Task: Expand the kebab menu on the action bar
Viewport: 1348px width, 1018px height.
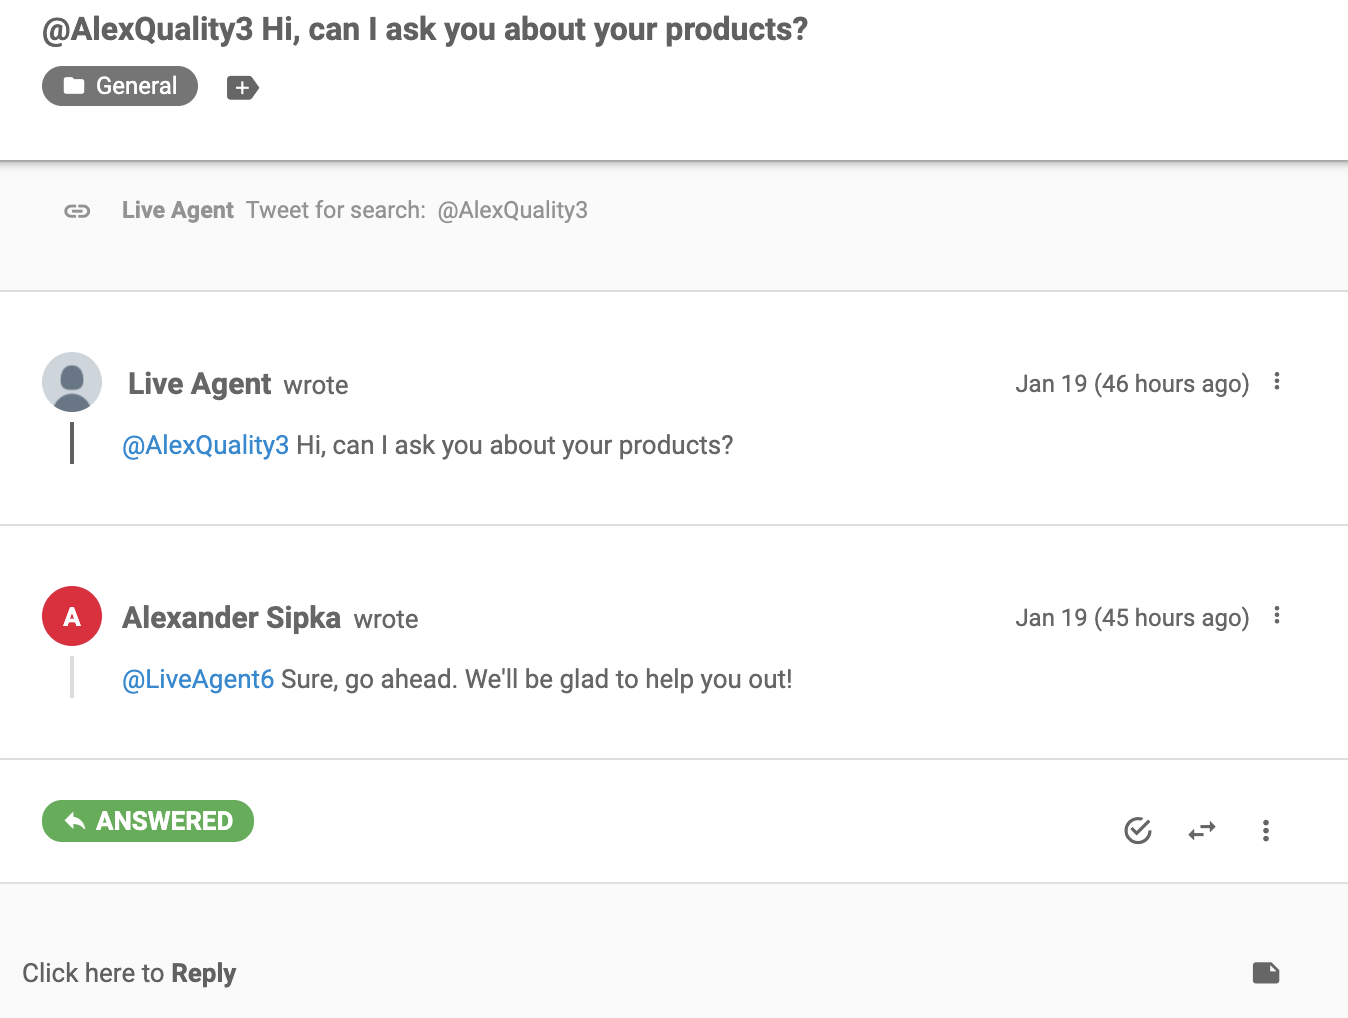Action: [1265, 830]
